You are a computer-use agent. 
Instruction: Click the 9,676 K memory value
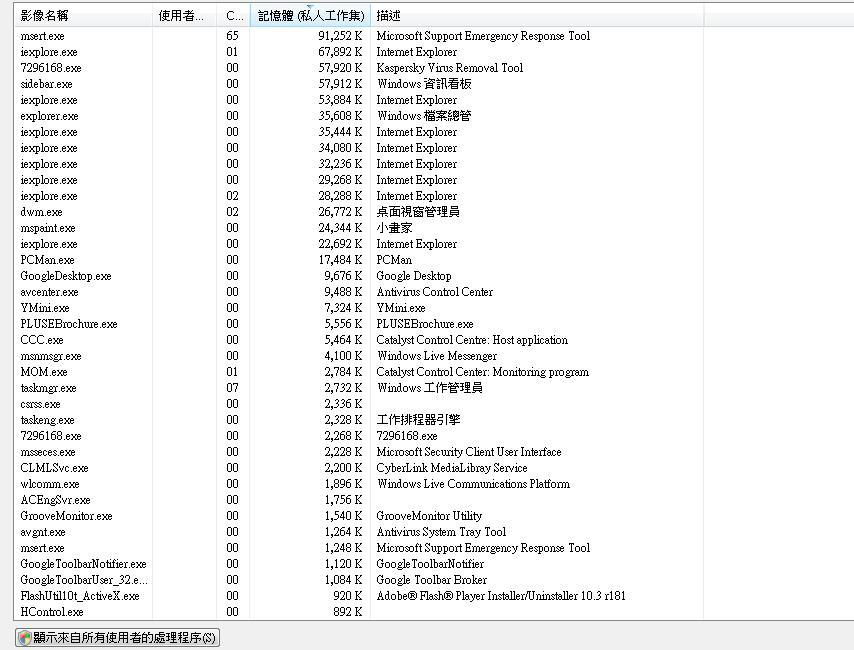[x=343, y=276]
